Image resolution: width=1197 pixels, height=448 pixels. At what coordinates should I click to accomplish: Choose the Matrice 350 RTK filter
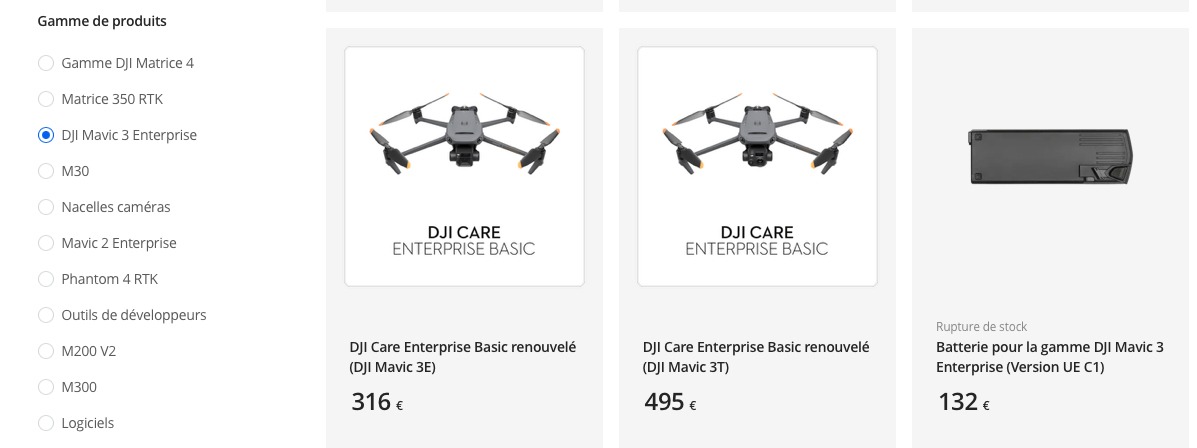click(x=46, y=99)
